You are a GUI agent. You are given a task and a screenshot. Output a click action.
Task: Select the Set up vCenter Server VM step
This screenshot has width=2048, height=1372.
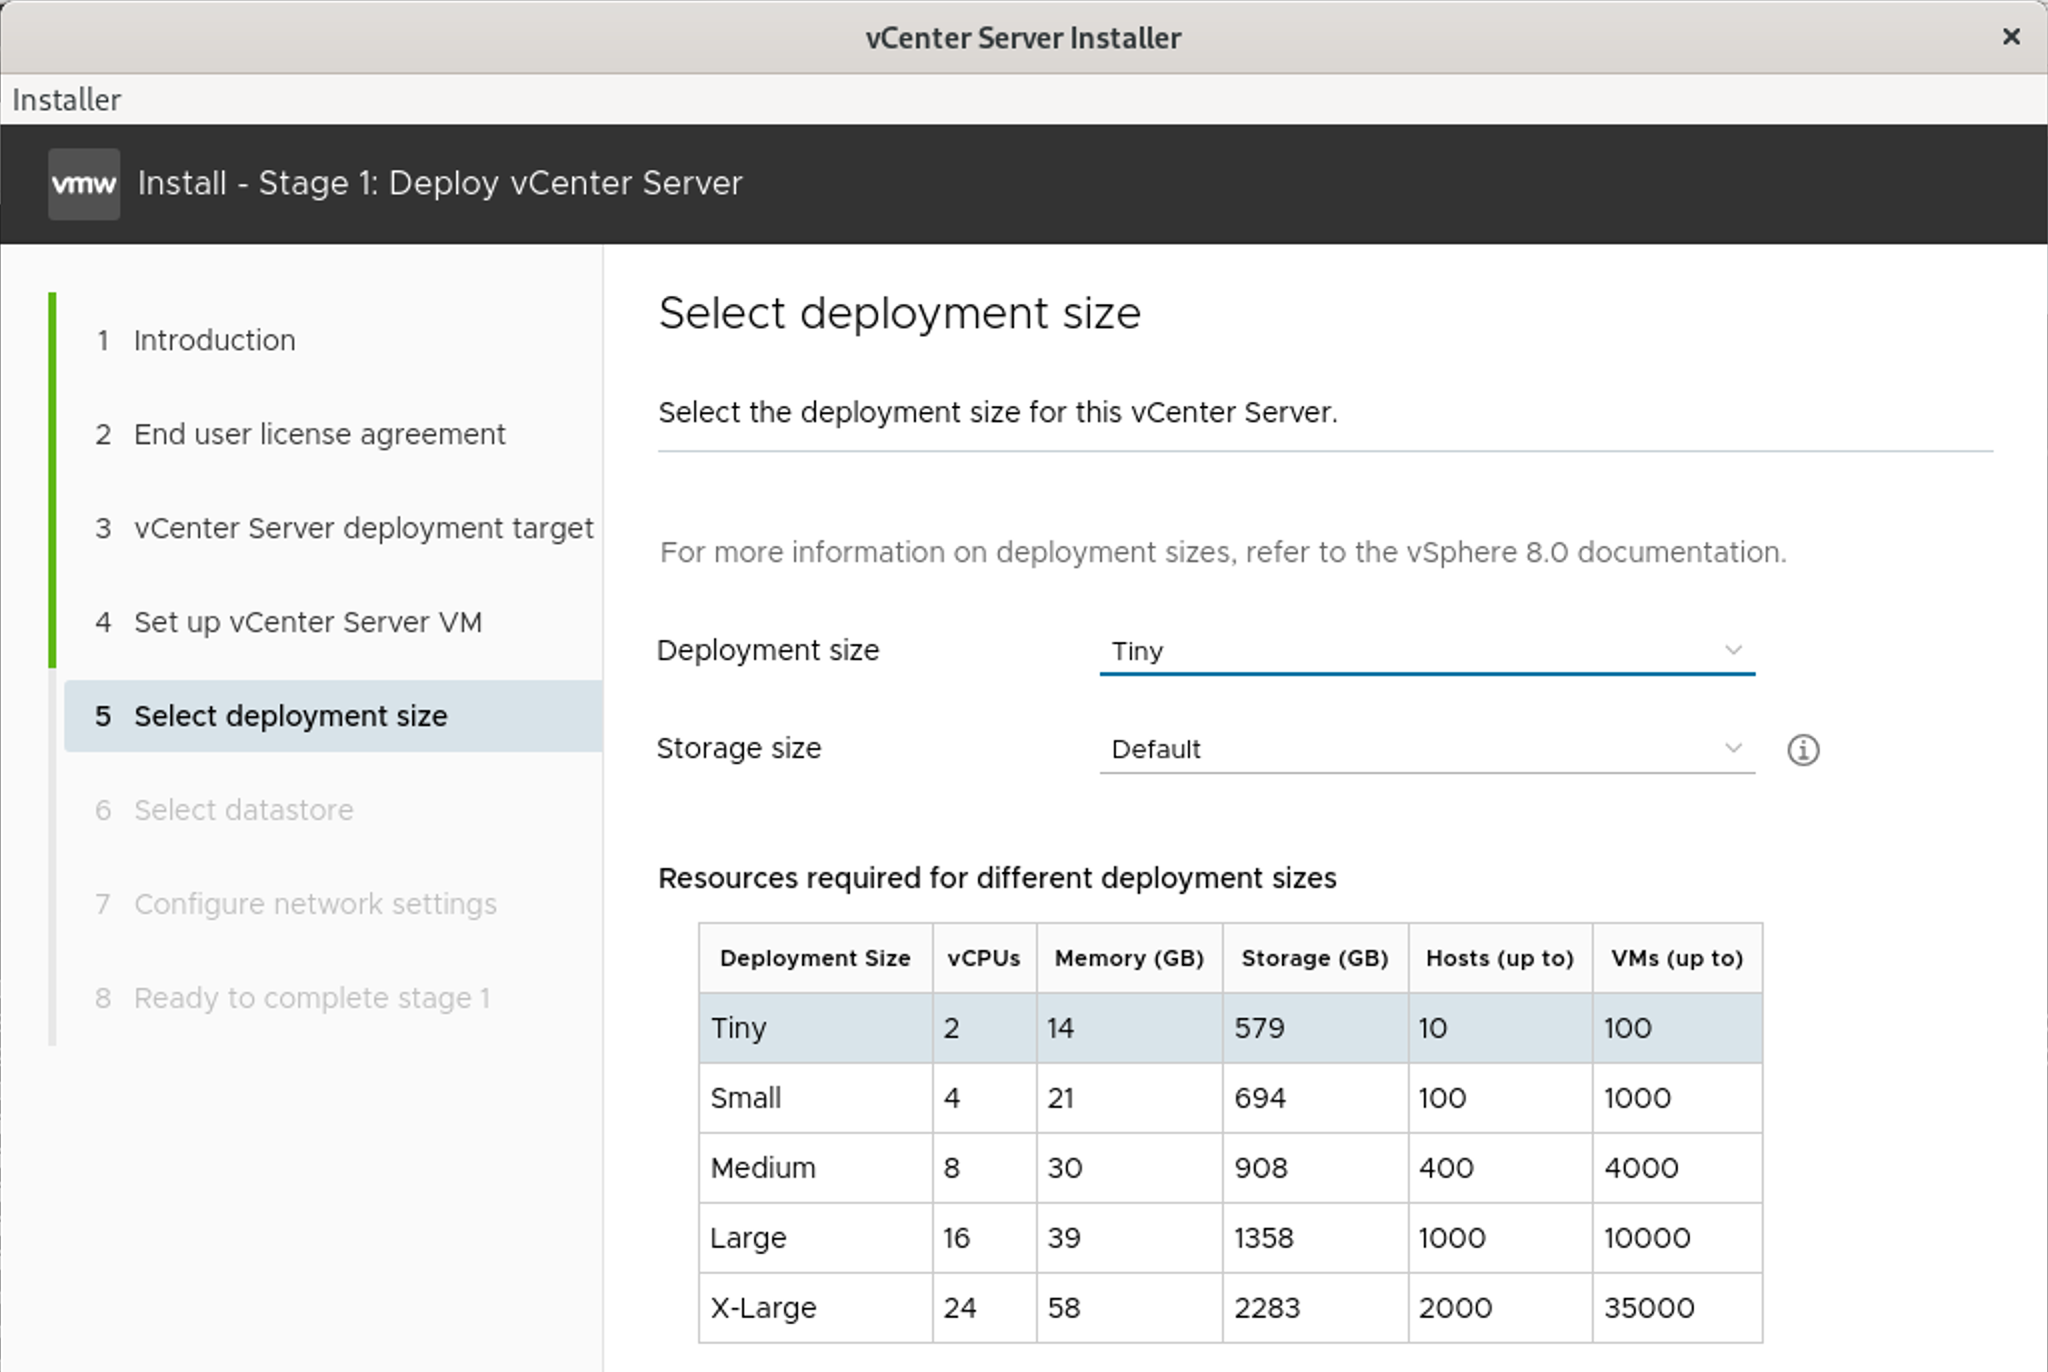tap(307, 622)
